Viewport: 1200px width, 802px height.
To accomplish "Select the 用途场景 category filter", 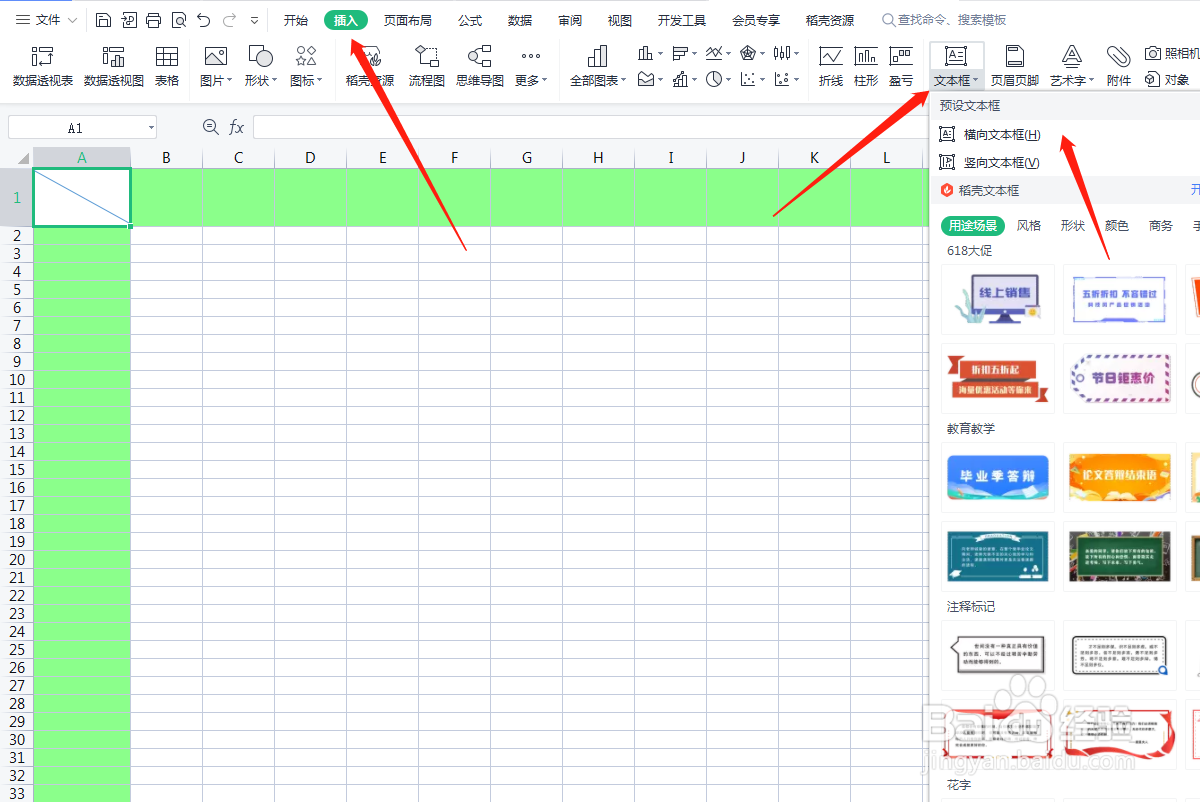I will [x=973, y=226].
